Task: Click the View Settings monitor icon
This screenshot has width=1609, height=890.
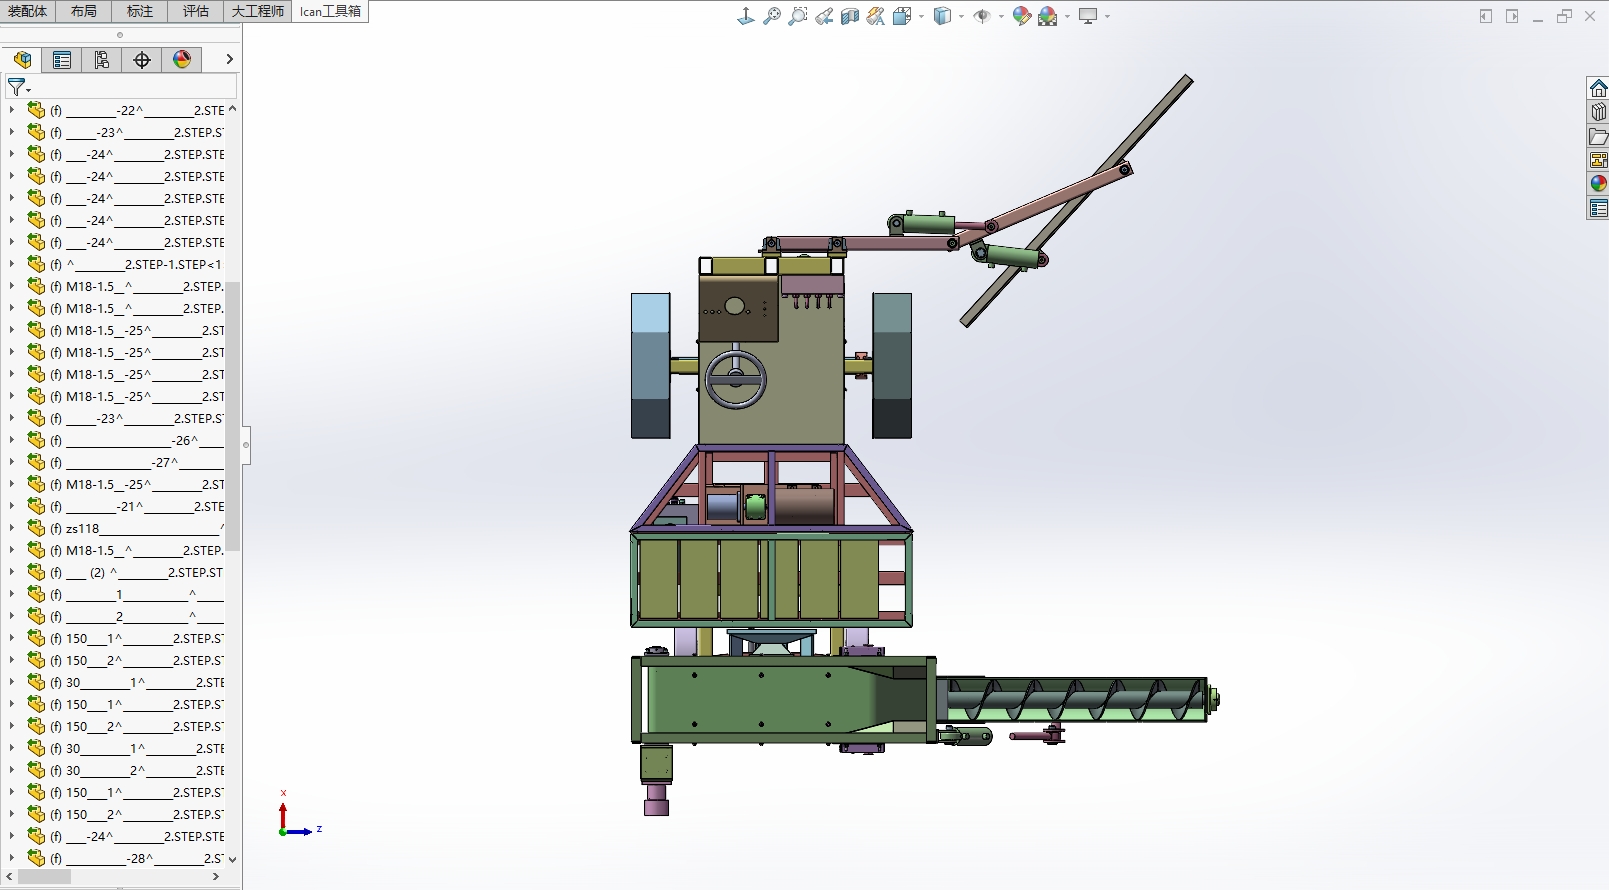Action: [1088, 16]
